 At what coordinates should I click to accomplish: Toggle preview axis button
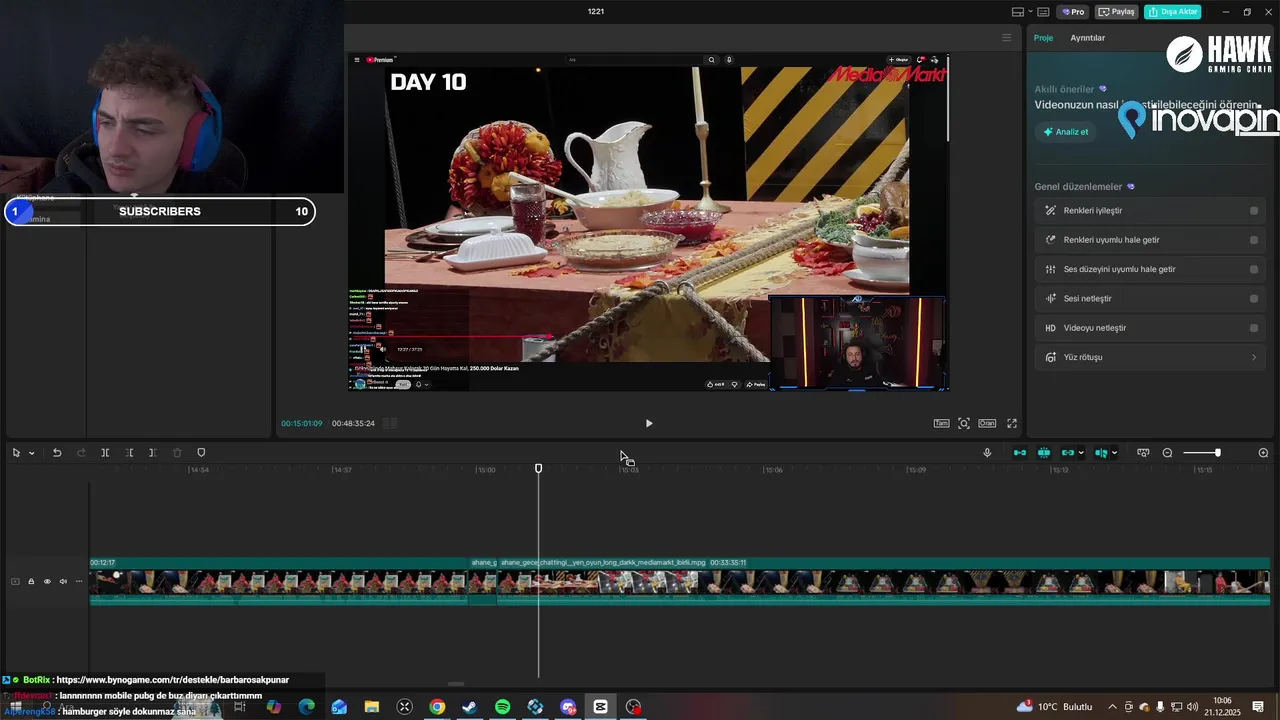point(1101,453)
